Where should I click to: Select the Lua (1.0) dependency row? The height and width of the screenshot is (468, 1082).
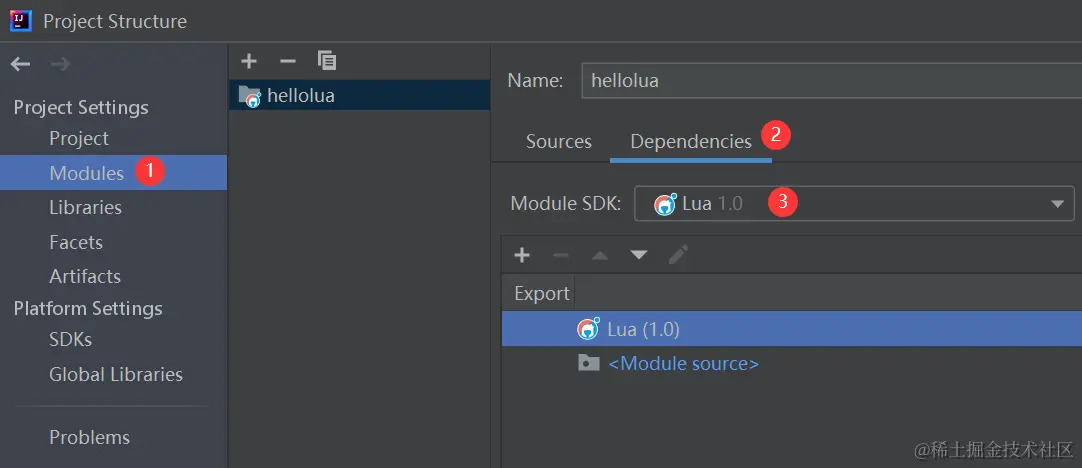pyautogui.click(x=643, y=329)
